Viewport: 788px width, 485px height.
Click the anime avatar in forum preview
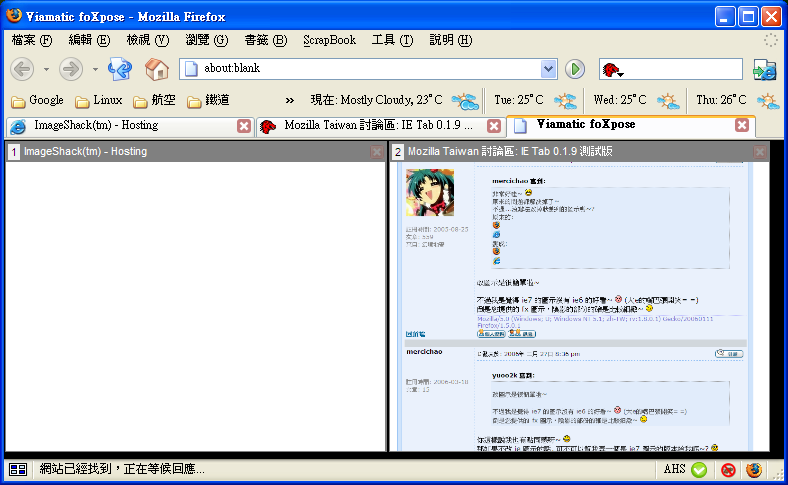tap(430, 192)
